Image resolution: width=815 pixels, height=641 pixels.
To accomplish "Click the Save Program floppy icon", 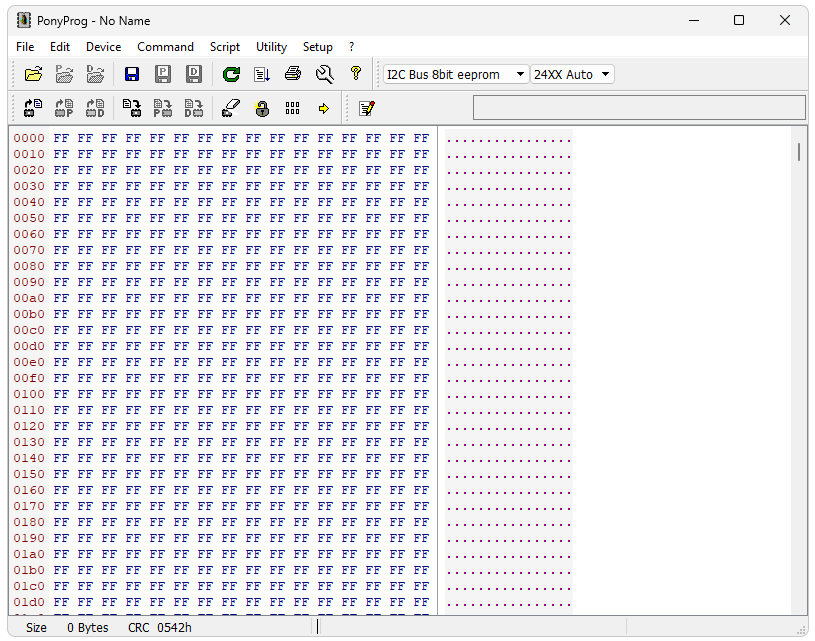I will tap(163, 74).
